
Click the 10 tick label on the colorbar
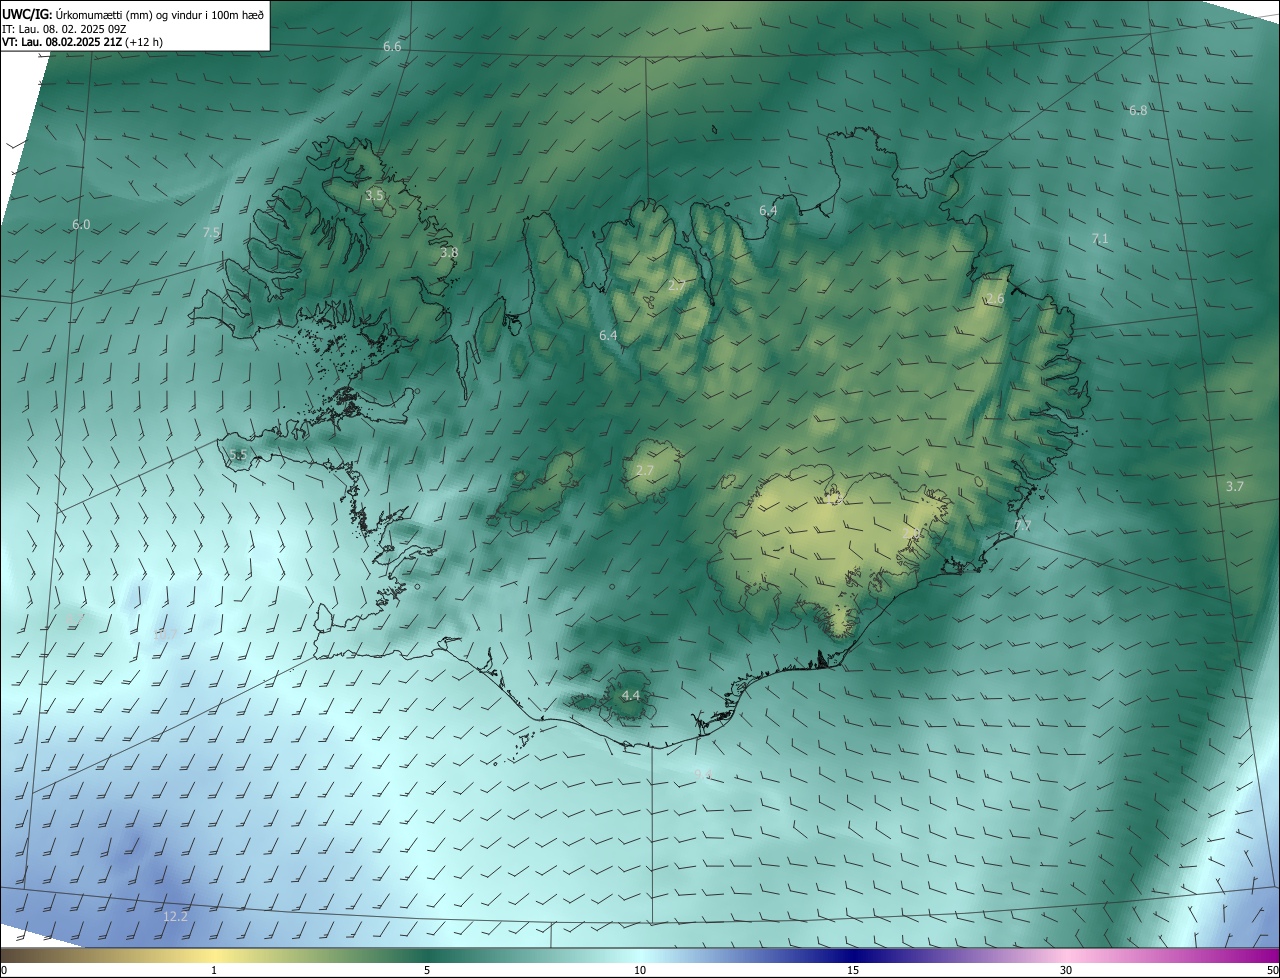pyautogui.click(x=640, y=970)
